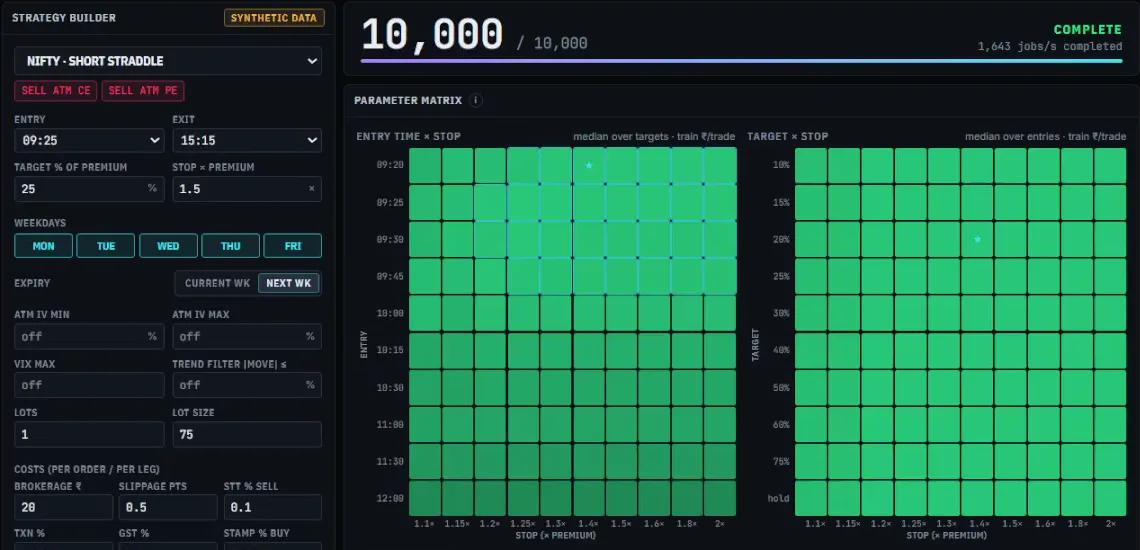Select target 40% × stop 1.15× cell
The width and height of the screenshot is (1140, 550).
coord(845,351)
